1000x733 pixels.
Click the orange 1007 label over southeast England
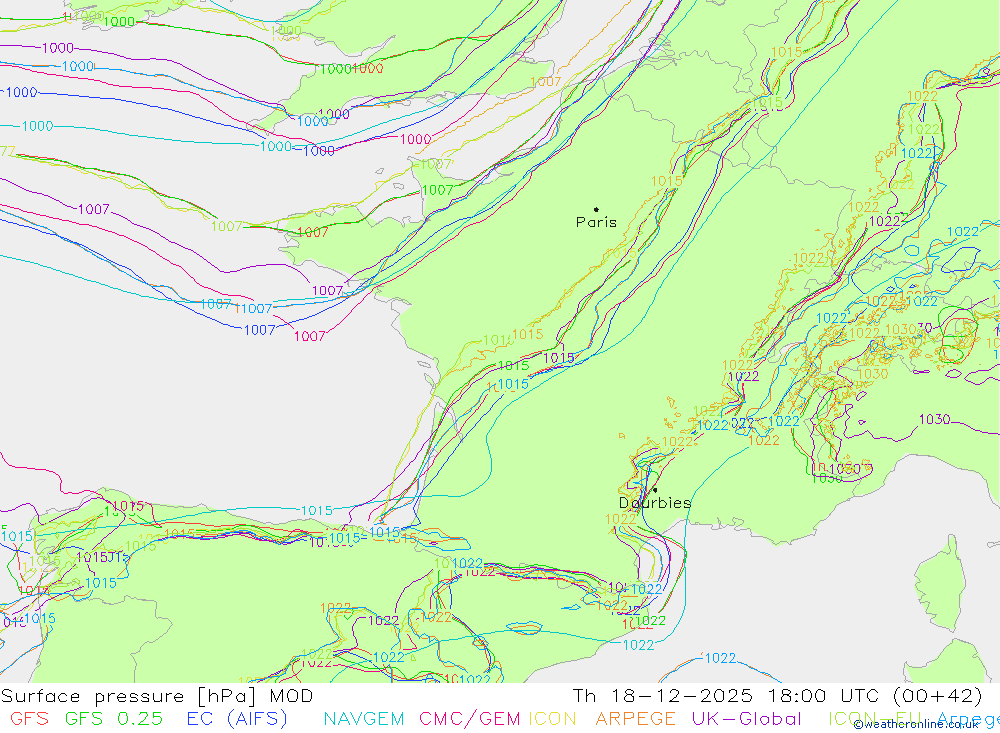[x=545, y=82]
